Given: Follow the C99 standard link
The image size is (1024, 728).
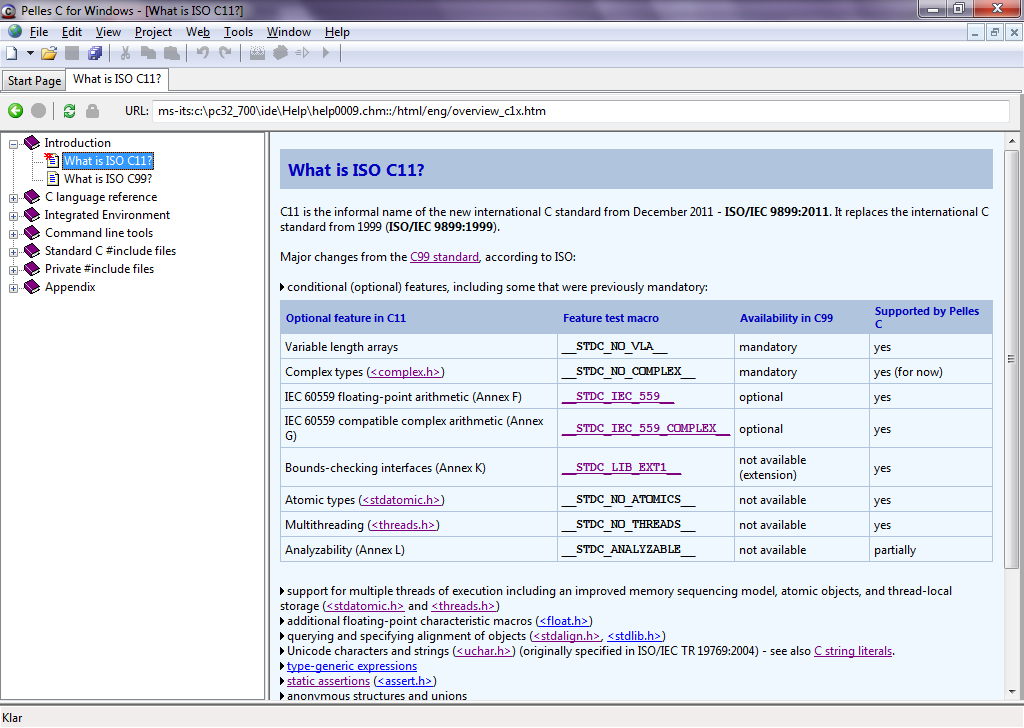Looking at the screenshot, I should [x=444, y=257].
